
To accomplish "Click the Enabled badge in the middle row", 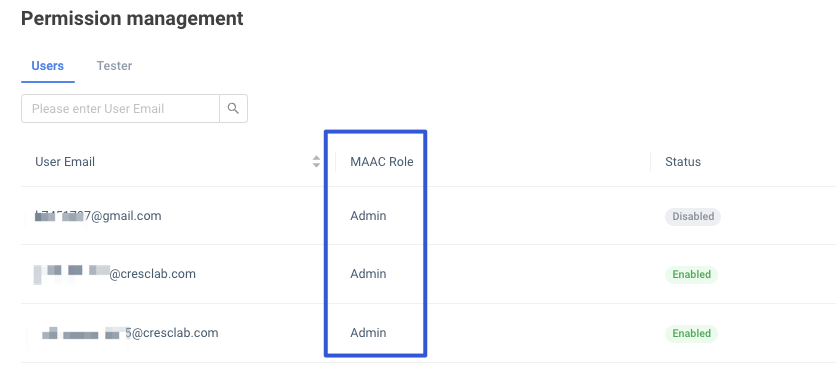I will (x=692, y=275).
